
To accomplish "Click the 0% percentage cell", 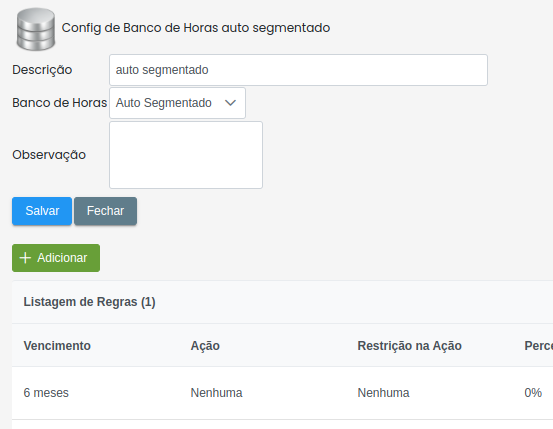I will [533, 393].
